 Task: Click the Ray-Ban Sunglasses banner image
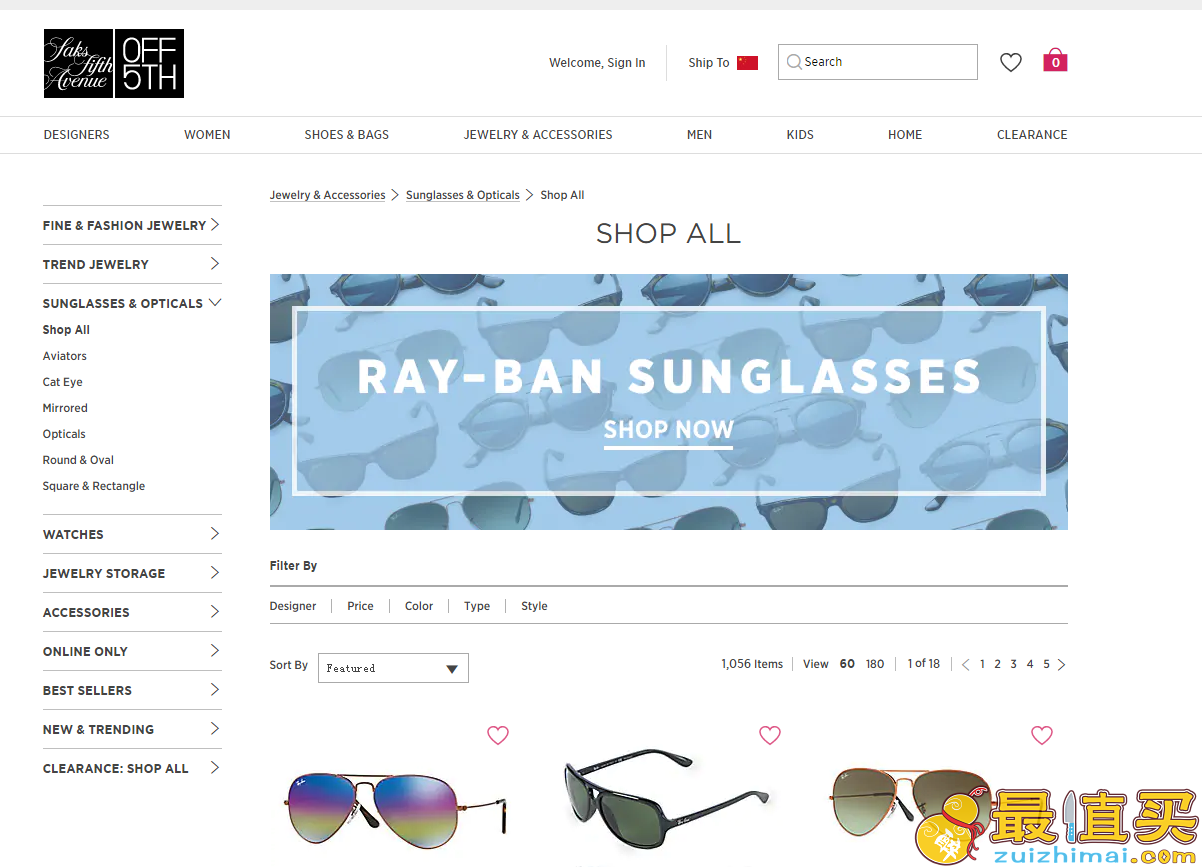point(668,402)
